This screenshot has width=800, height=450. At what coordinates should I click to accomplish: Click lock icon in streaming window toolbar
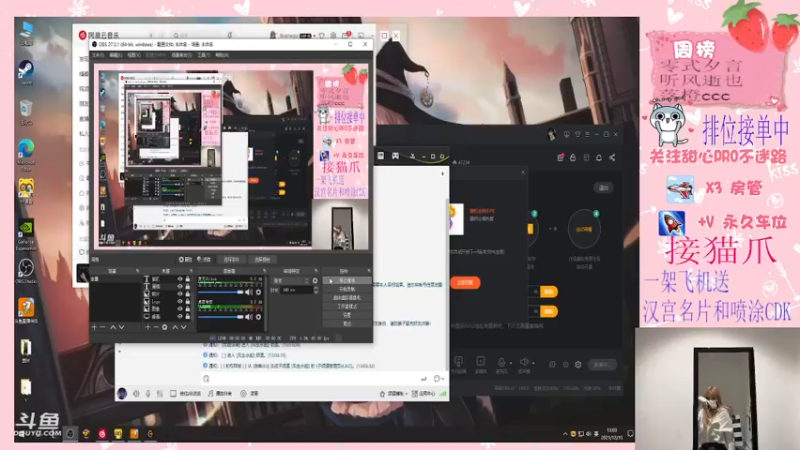pos(573,158)
